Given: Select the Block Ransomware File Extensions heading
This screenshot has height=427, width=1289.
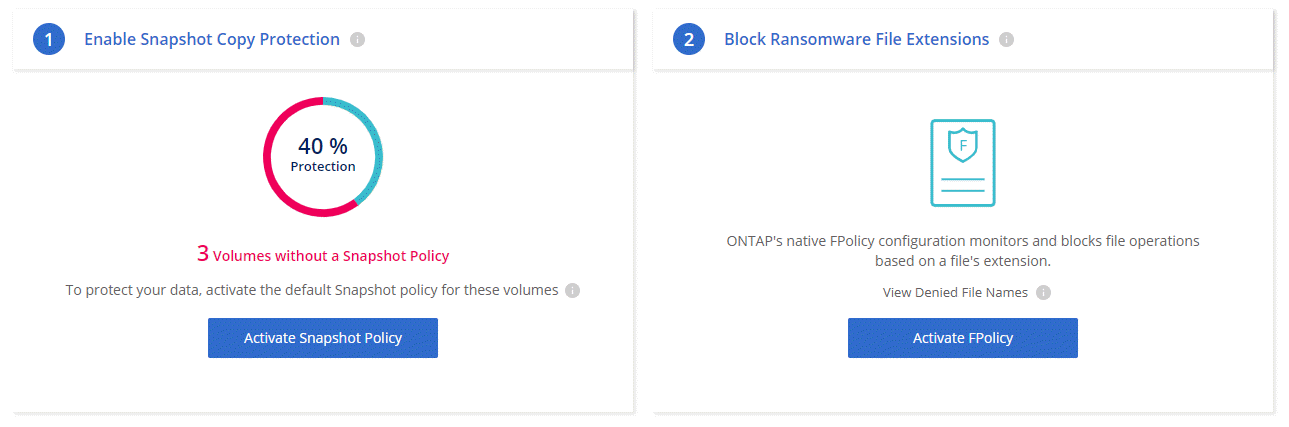Looking at the screenshot, I should [x=857, y=40].
